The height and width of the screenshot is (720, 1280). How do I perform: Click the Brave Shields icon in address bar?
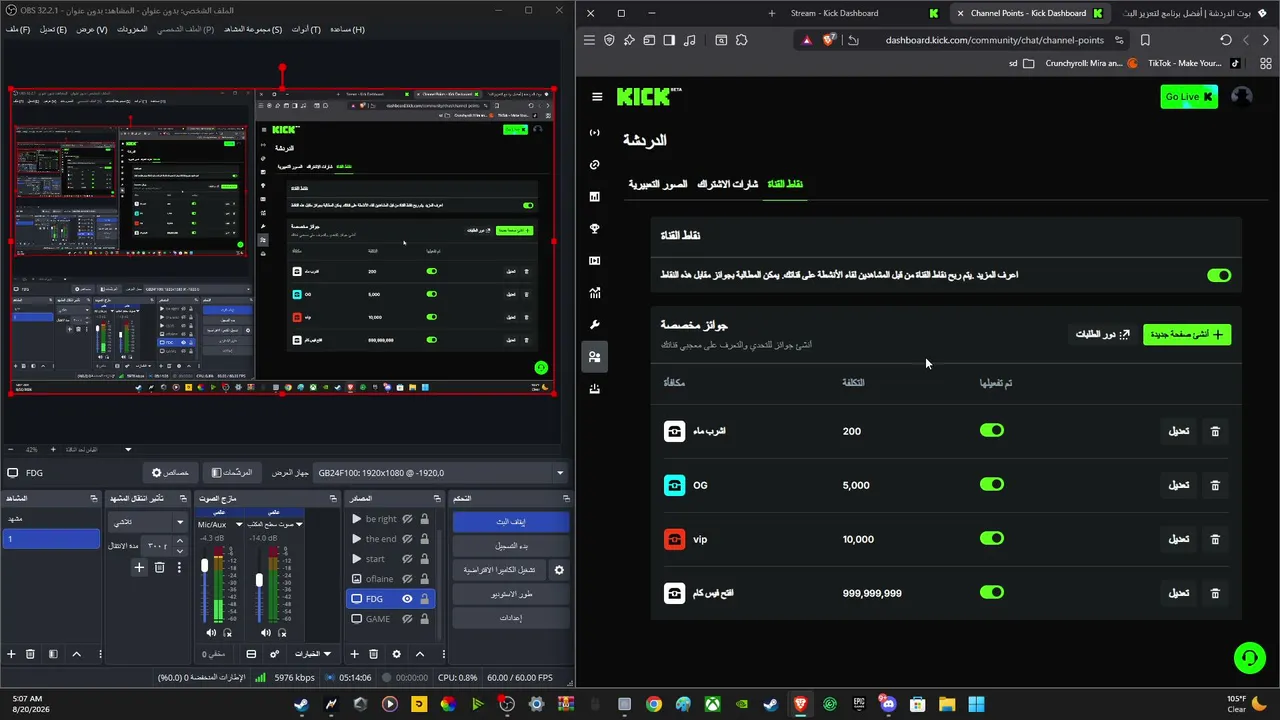point(829,40)
